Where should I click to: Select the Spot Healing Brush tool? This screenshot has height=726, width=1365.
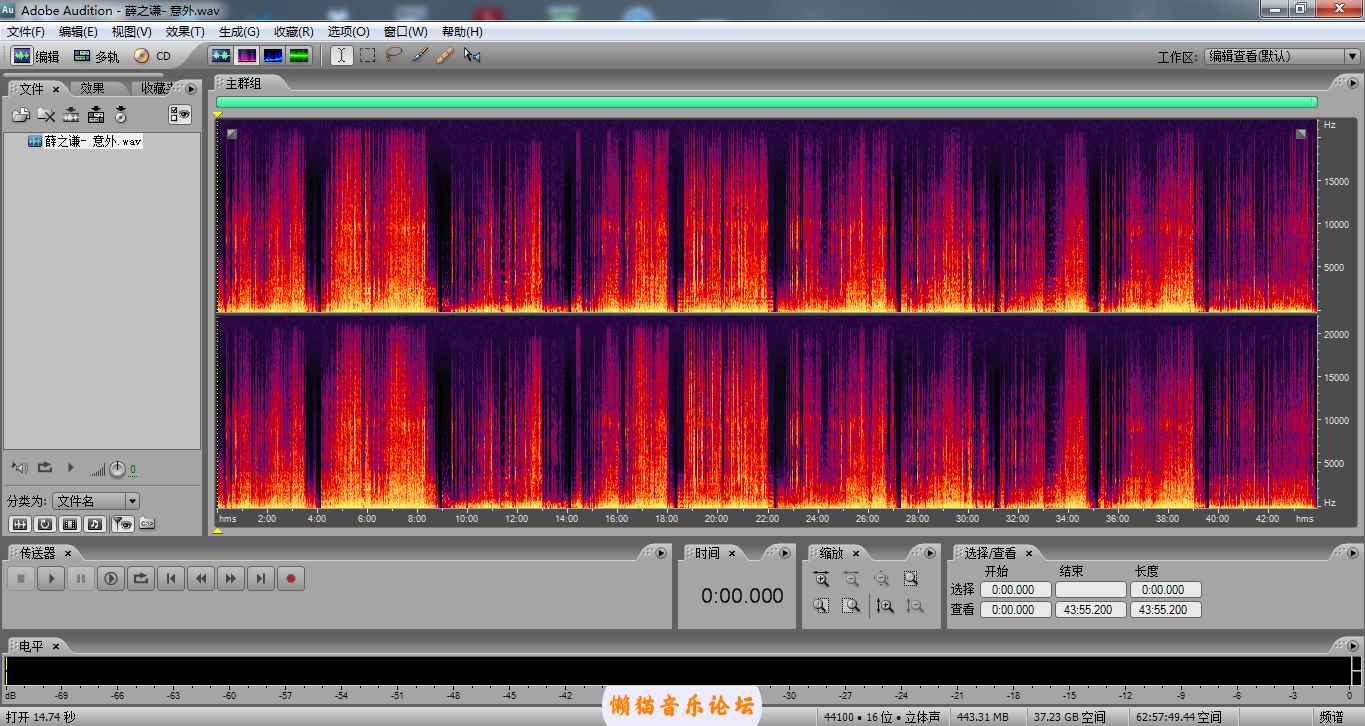[x=446, y=56]
